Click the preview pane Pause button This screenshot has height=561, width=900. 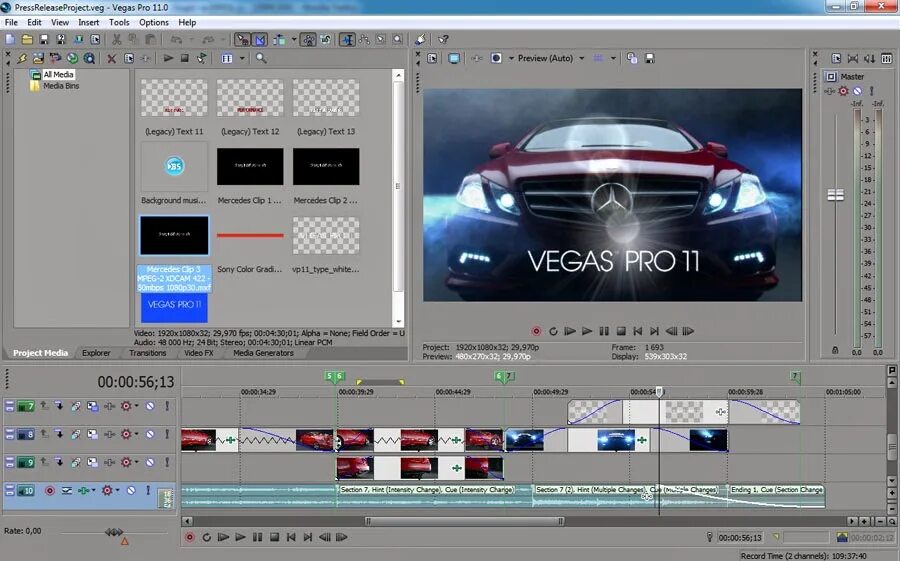click(604, 331)
